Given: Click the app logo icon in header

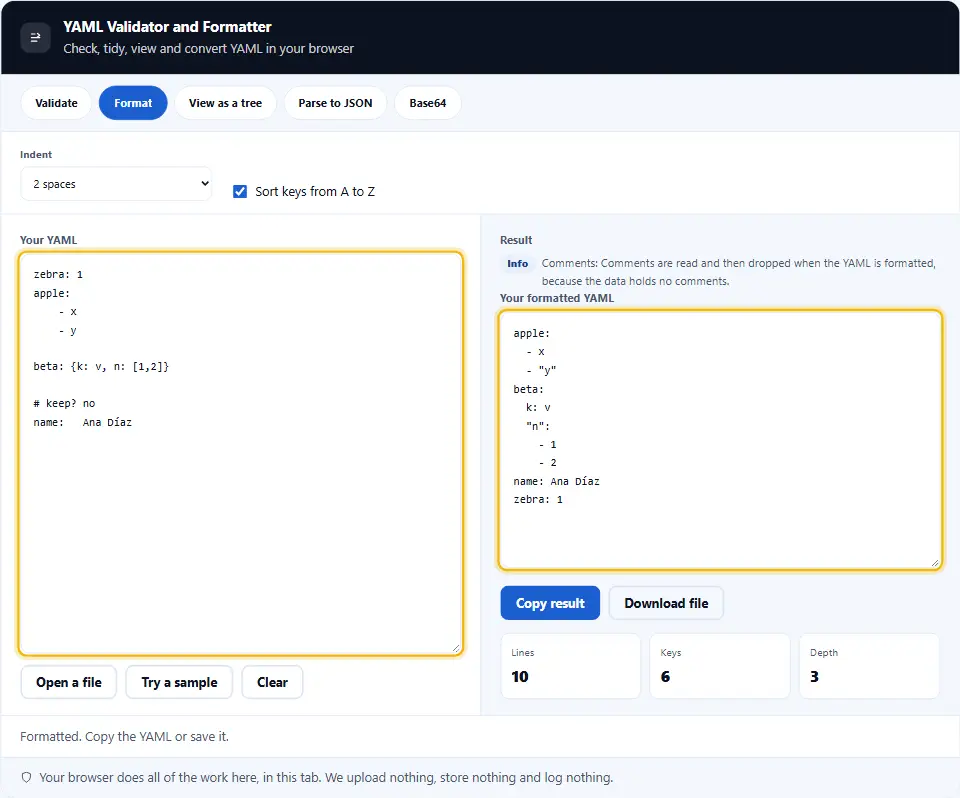Looking at the screenshot, I should click(x=36, y=37).
